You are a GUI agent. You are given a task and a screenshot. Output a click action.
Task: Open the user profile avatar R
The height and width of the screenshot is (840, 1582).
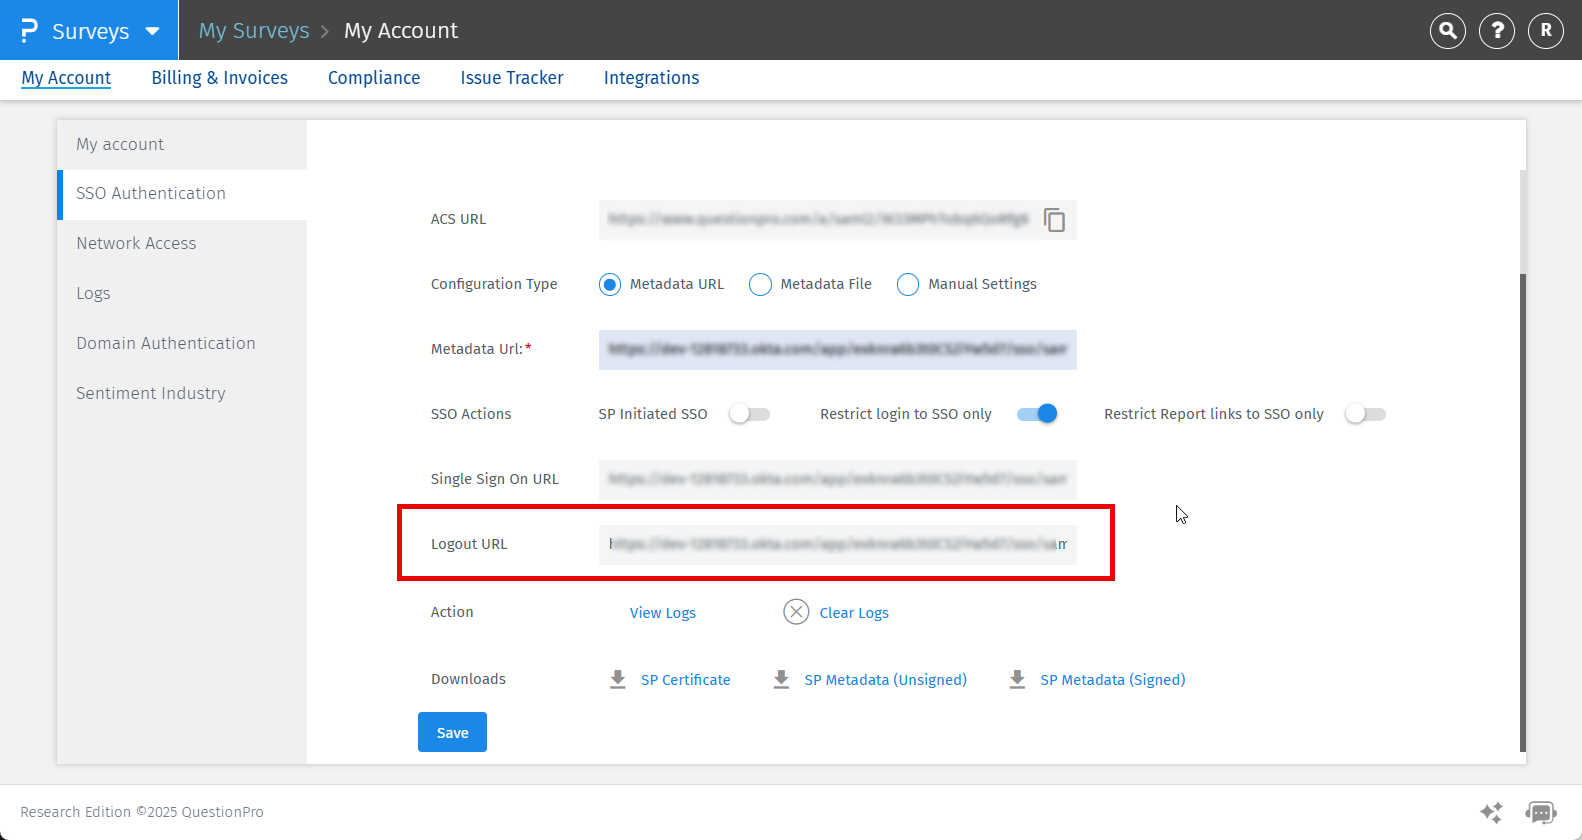[x=1545, y=31]
